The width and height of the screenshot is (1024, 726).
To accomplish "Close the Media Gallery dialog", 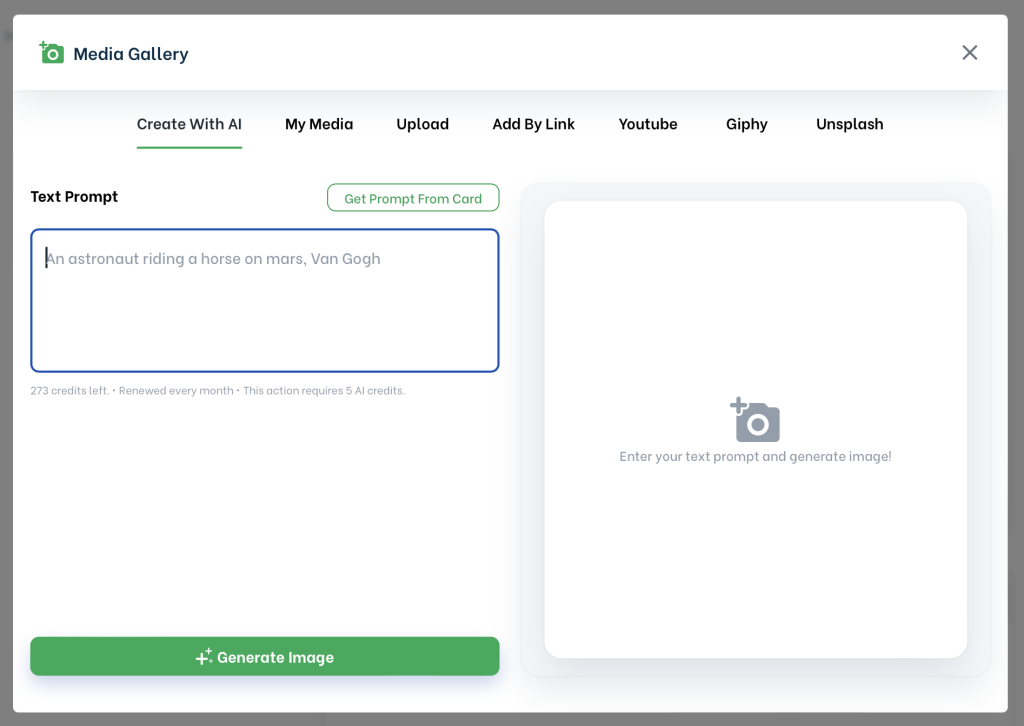I will pos(969,53).
